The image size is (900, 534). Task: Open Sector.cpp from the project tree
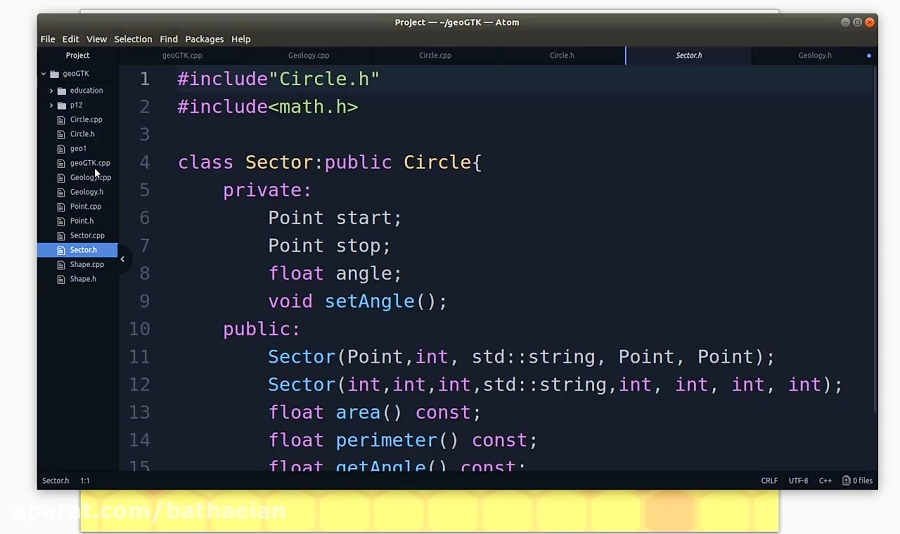pos(87,236)
